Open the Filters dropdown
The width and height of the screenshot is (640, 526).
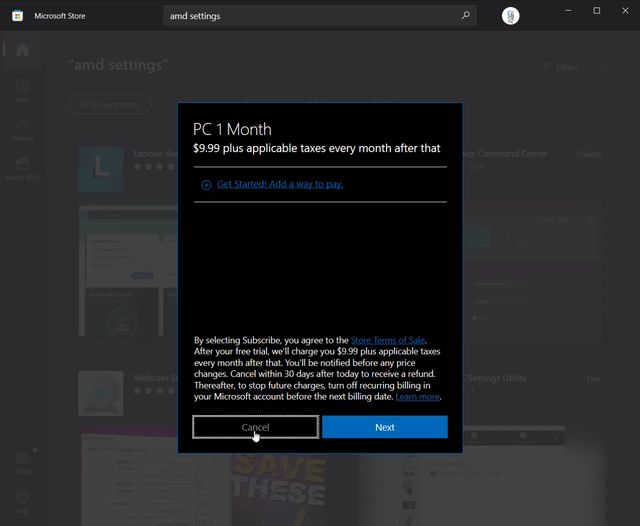pos(574,67)
